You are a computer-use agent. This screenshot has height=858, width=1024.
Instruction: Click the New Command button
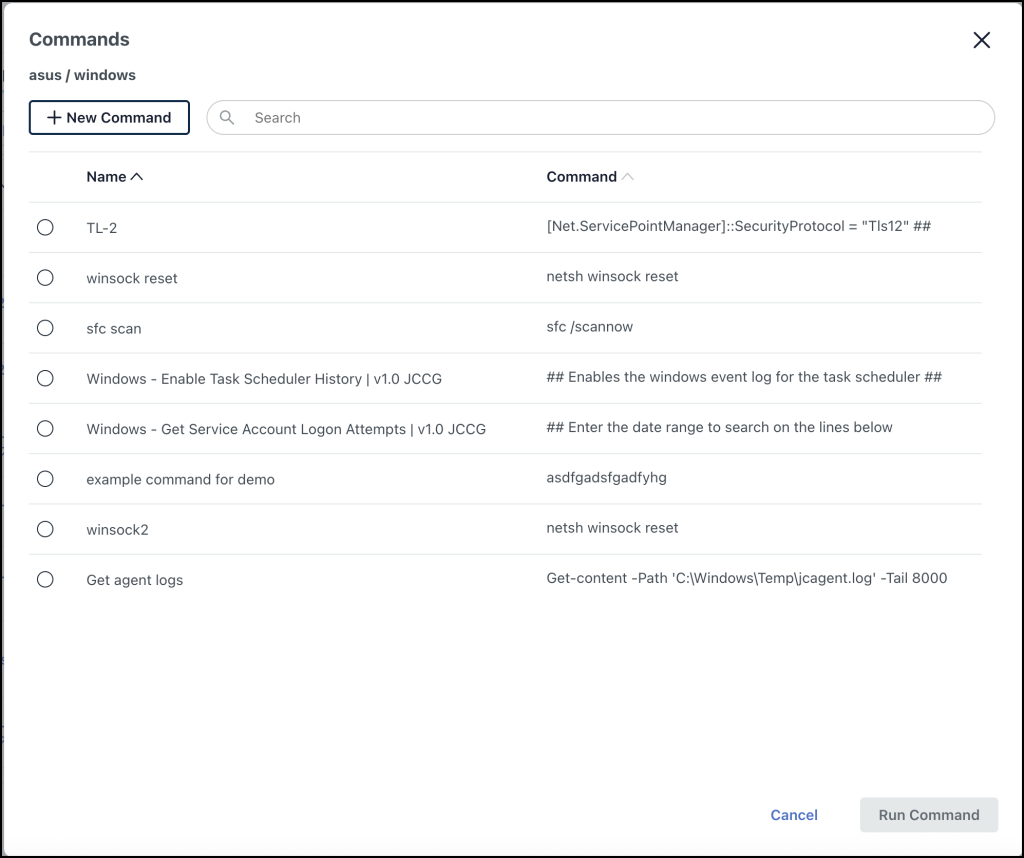click(109, 117)
